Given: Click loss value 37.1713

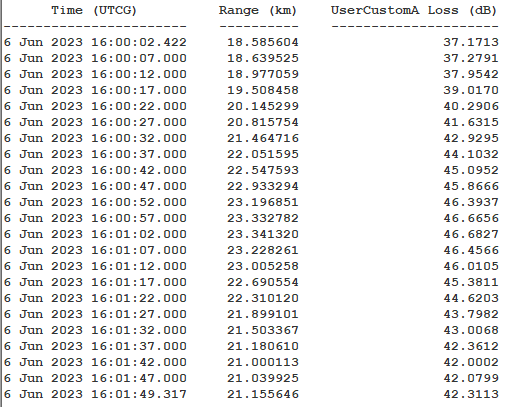Looking at the screenshot, I should coord(471,42).
